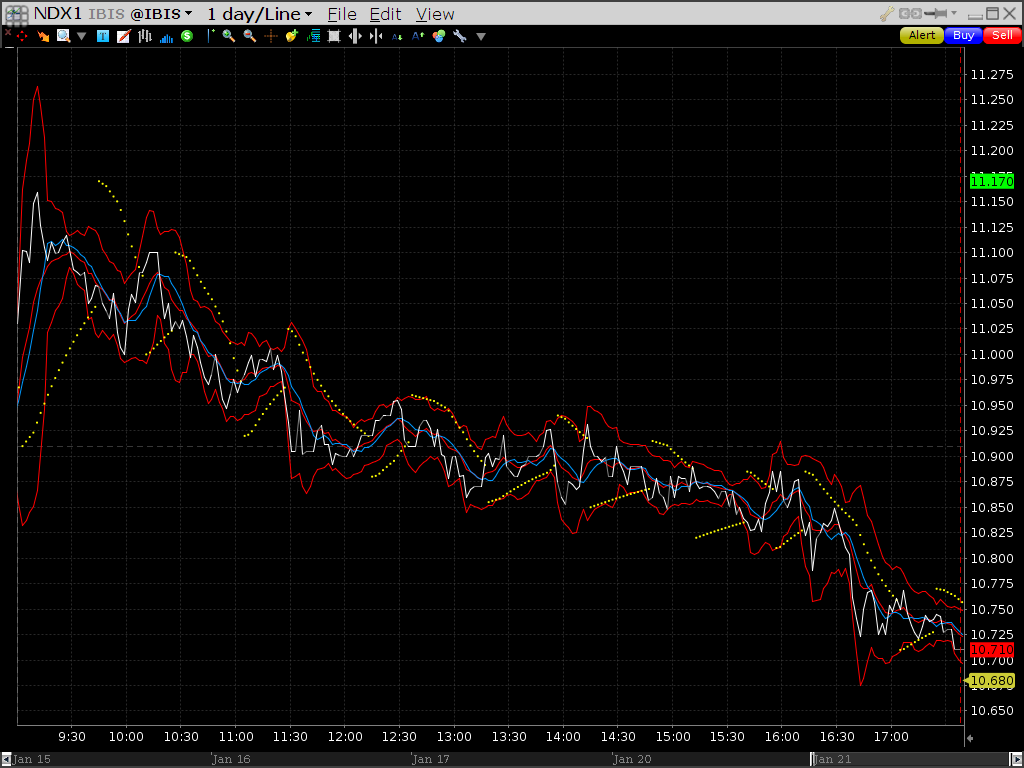
Task: Click the chart window grid icon in title
Action: click(16, 14)
